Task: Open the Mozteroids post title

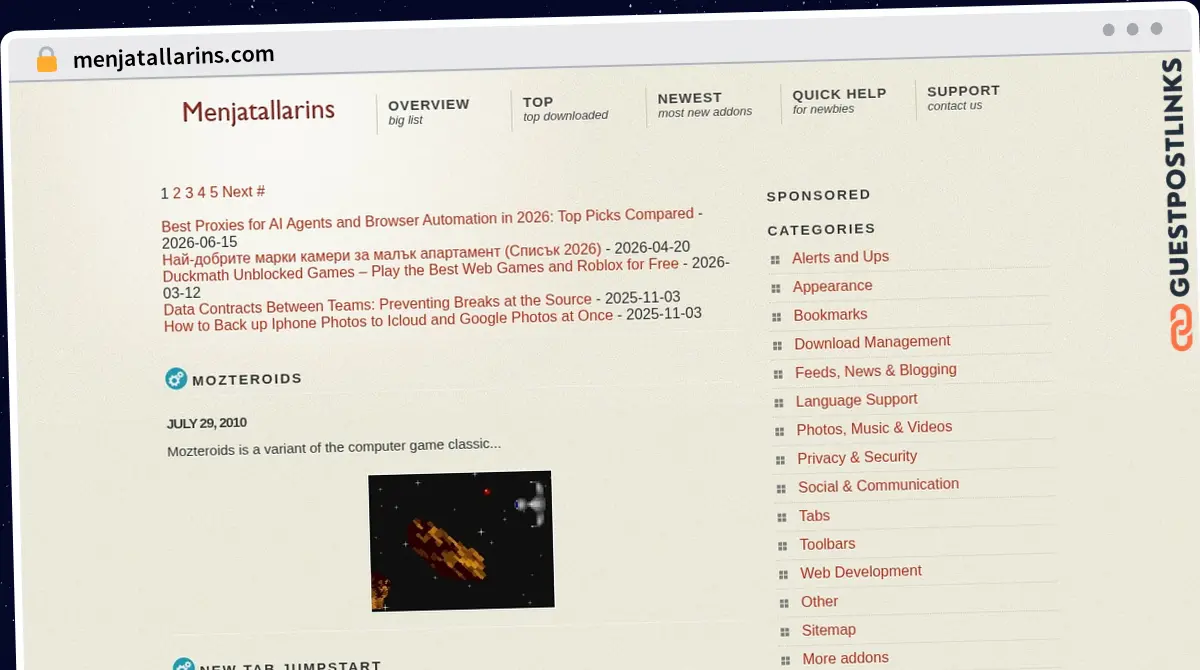Action: coord(247,379)
